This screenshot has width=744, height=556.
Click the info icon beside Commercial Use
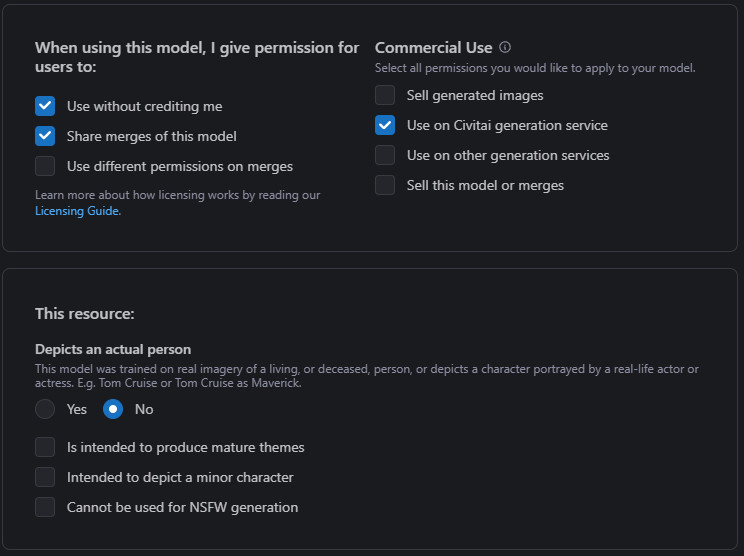click(505, 47)
